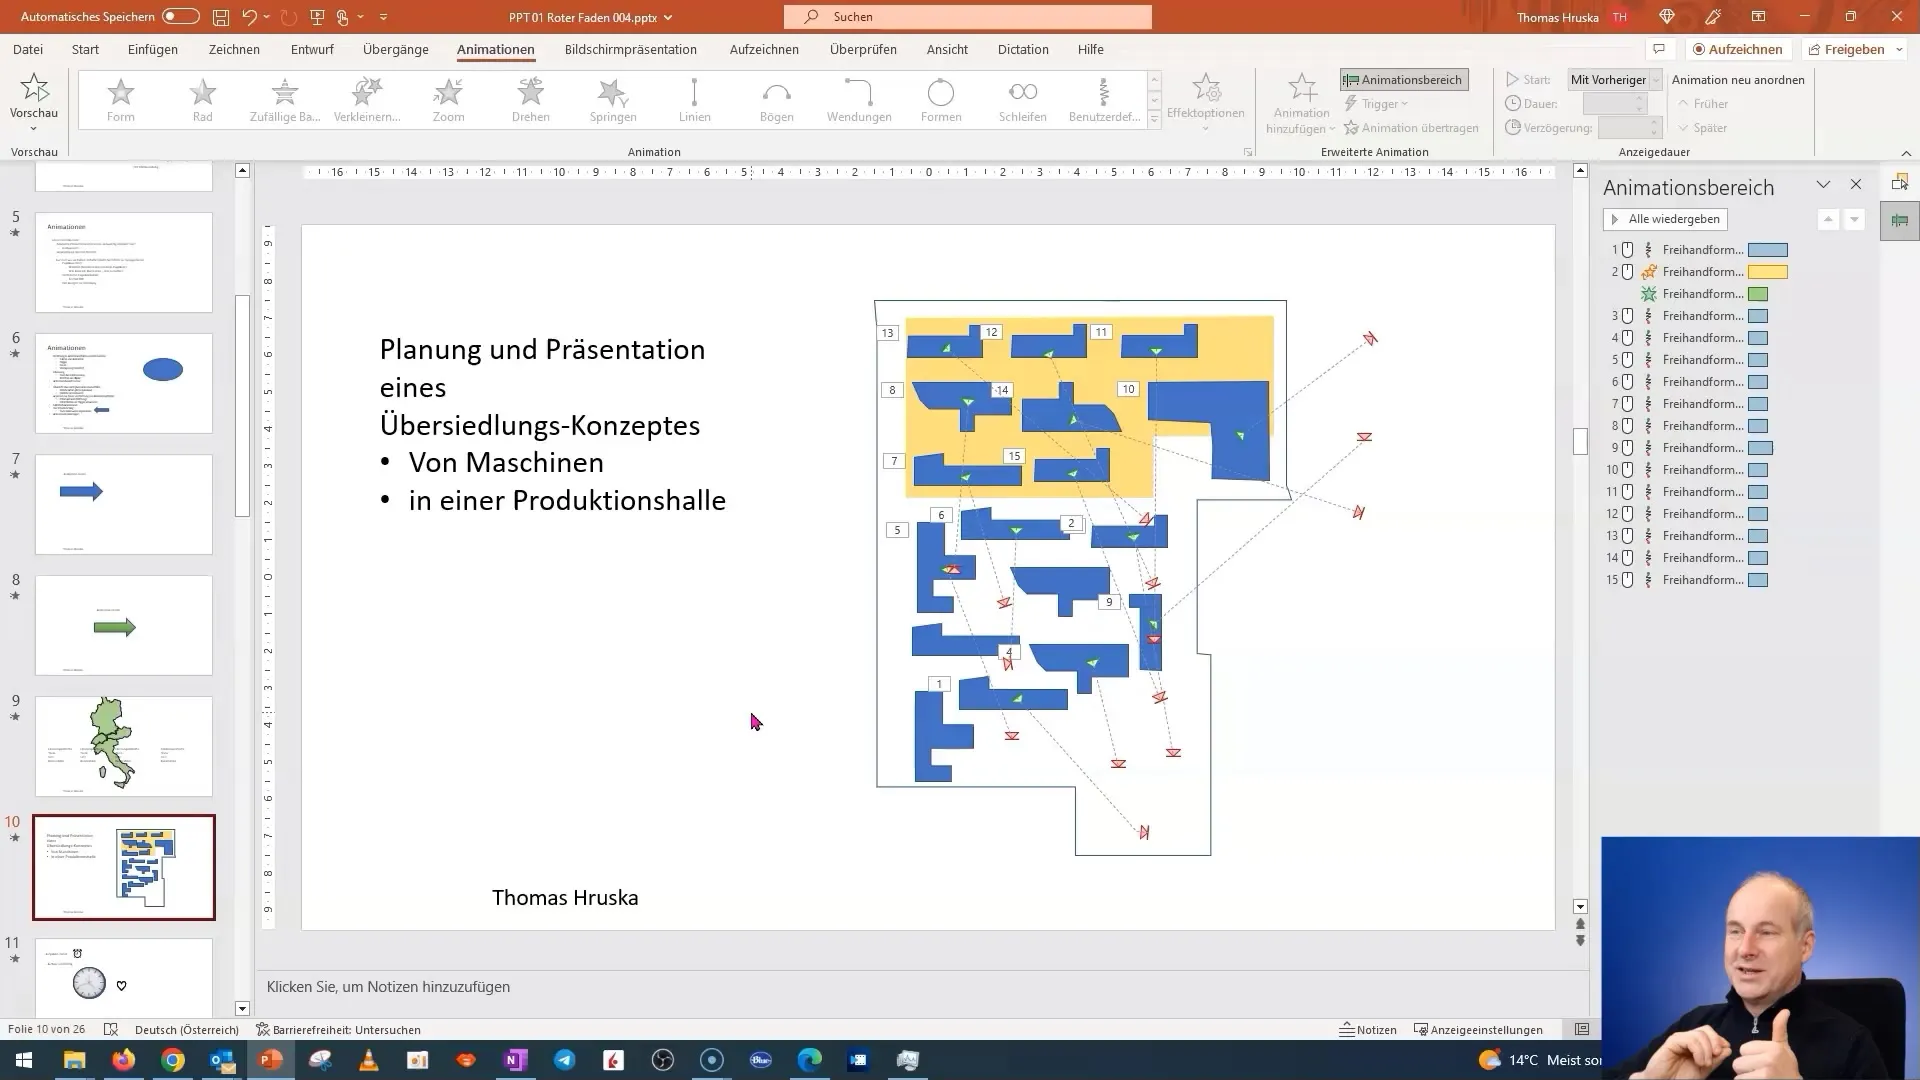
Task: Switch to normal view icon in status bar
Action: (x=1582, y=1030)
